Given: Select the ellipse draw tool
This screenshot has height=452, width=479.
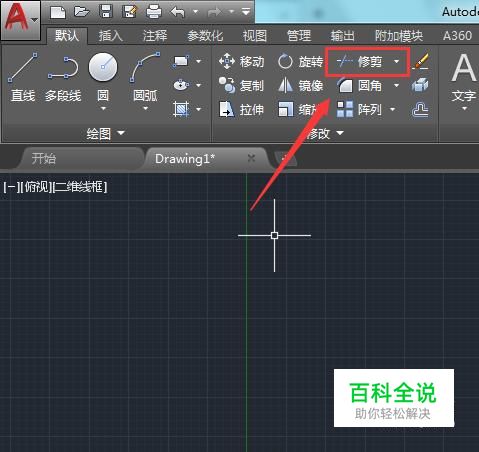Looking at the screenshot, I should 181,85.
